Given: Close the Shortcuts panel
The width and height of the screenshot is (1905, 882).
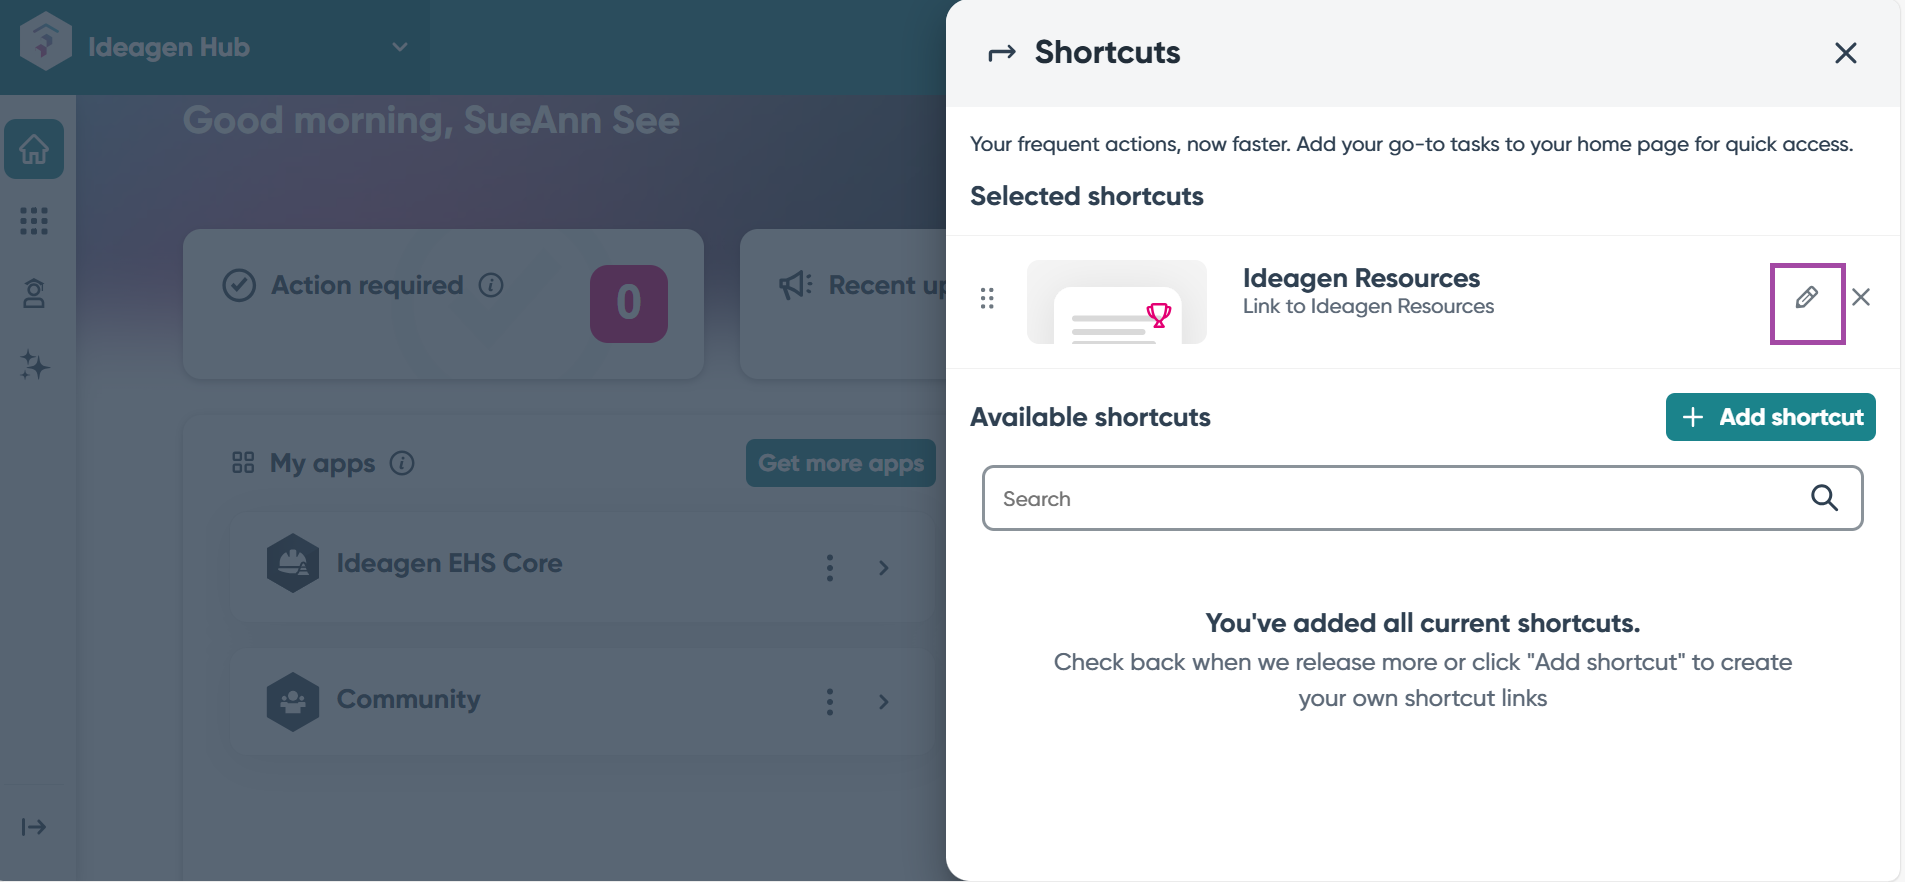Looking at the screenshot, I should pyautogui.click(x=1845, y=53).
